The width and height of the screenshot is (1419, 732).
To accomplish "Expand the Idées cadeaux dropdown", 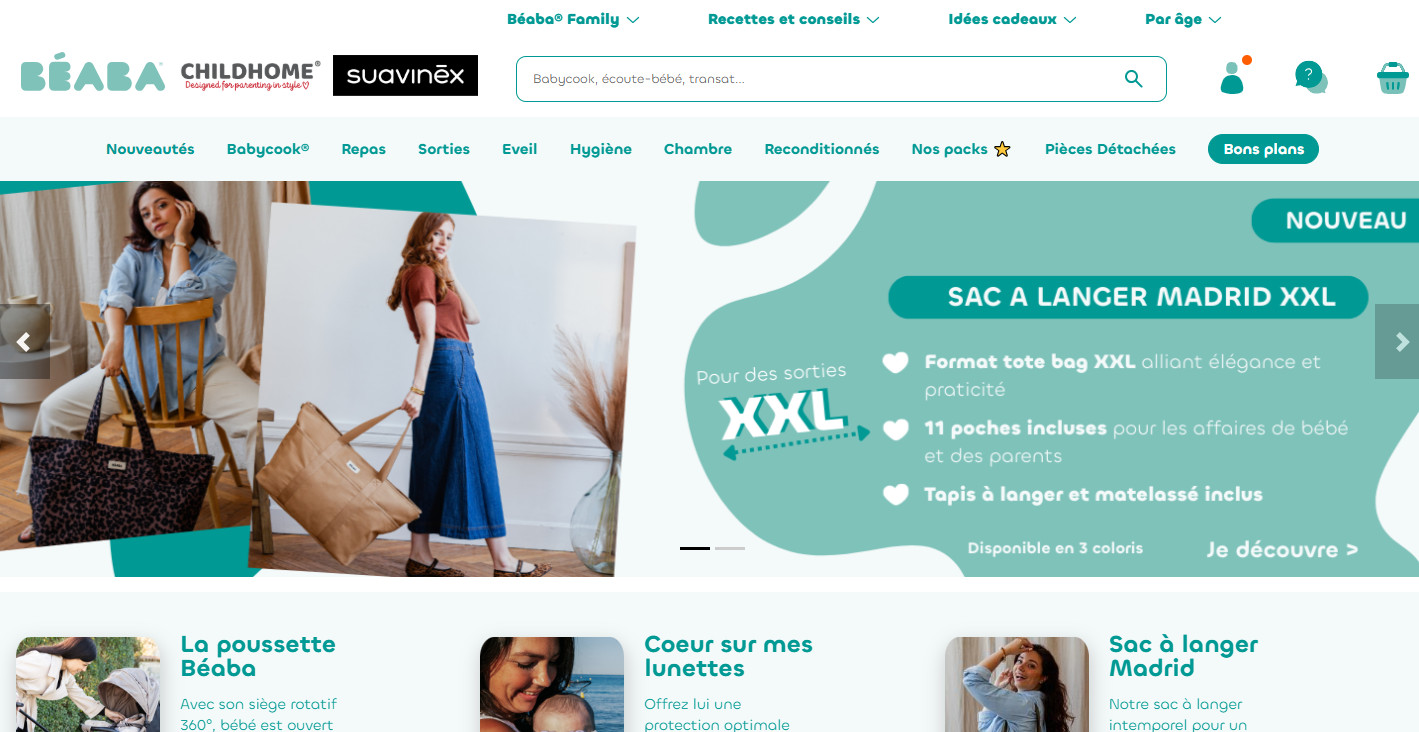I will (1012, 19).
